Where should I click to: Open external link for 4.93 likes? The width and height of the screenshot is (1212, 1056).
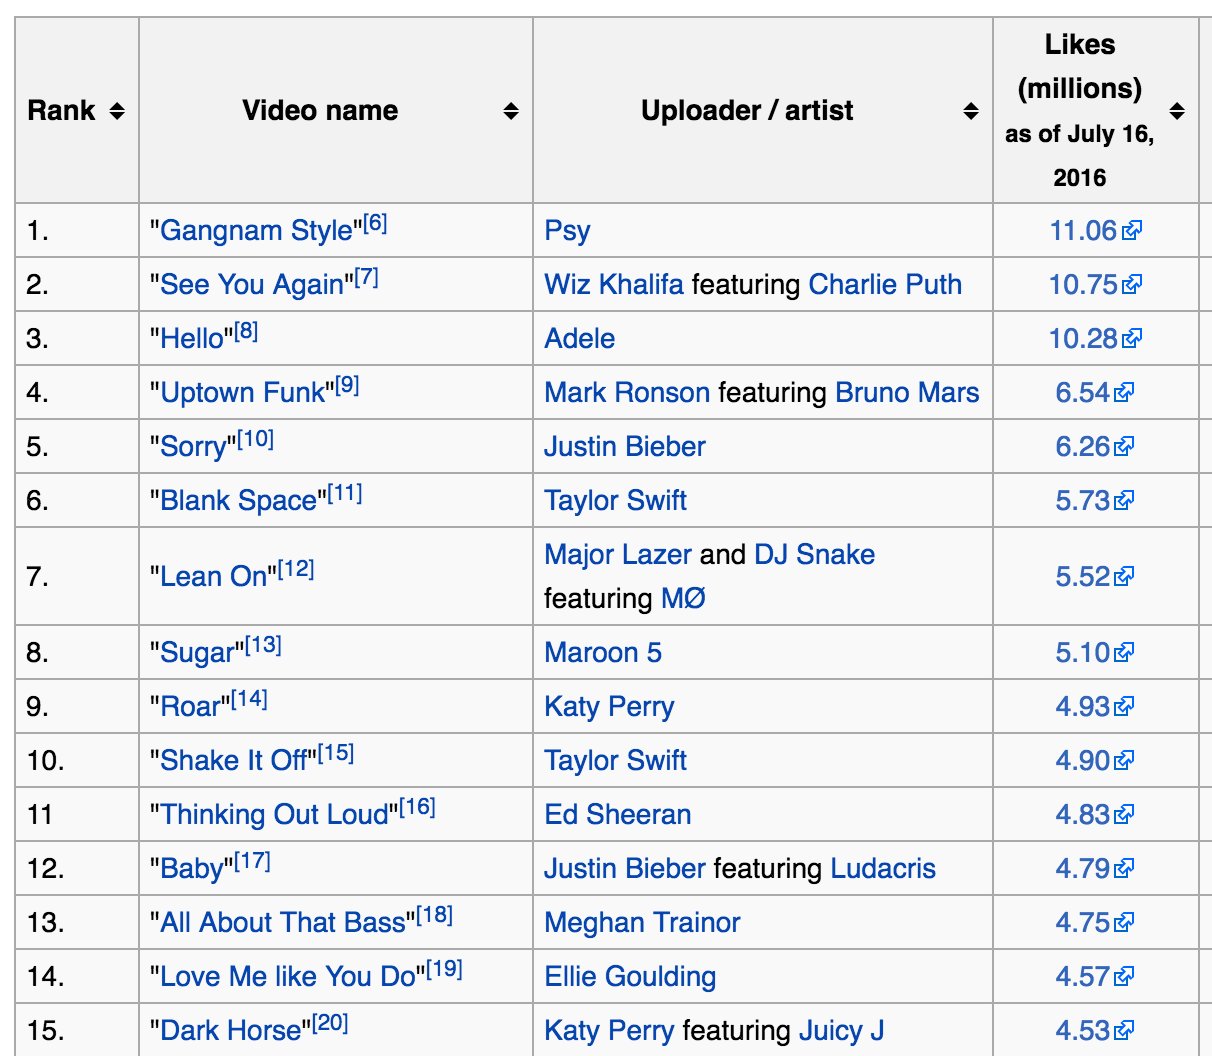point(1095,707)
